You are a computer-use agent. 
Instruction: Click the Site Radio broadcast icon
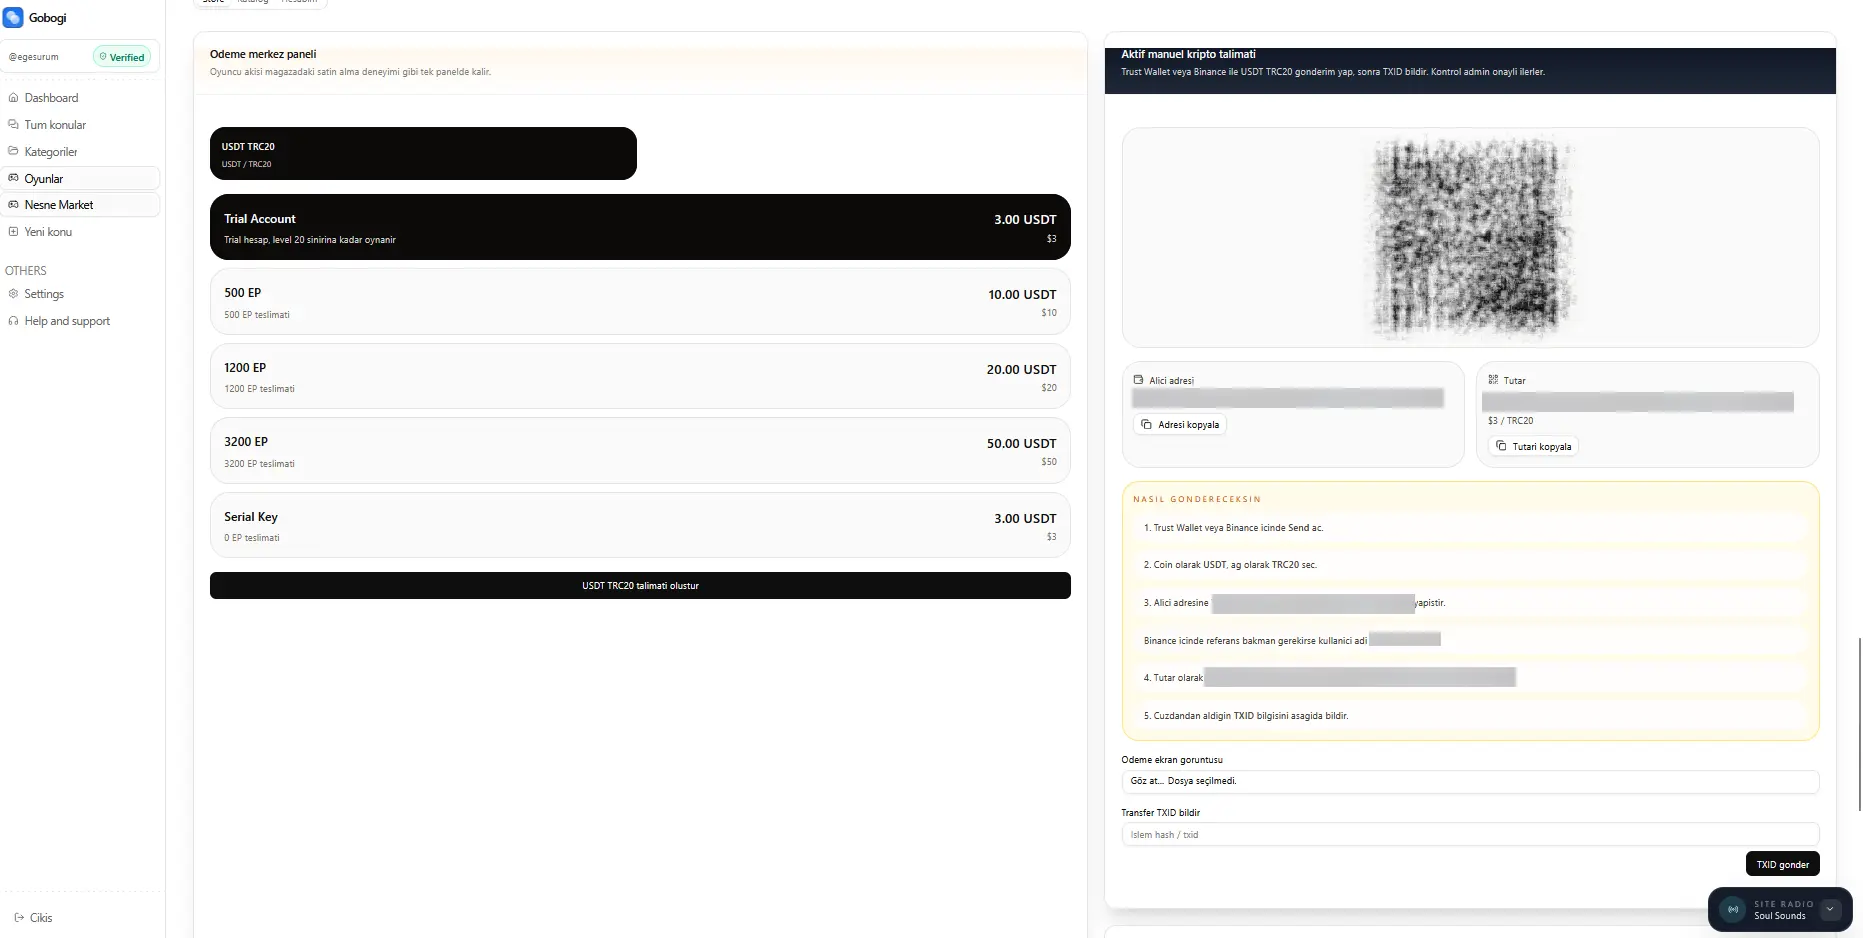tap(1733, 910)
